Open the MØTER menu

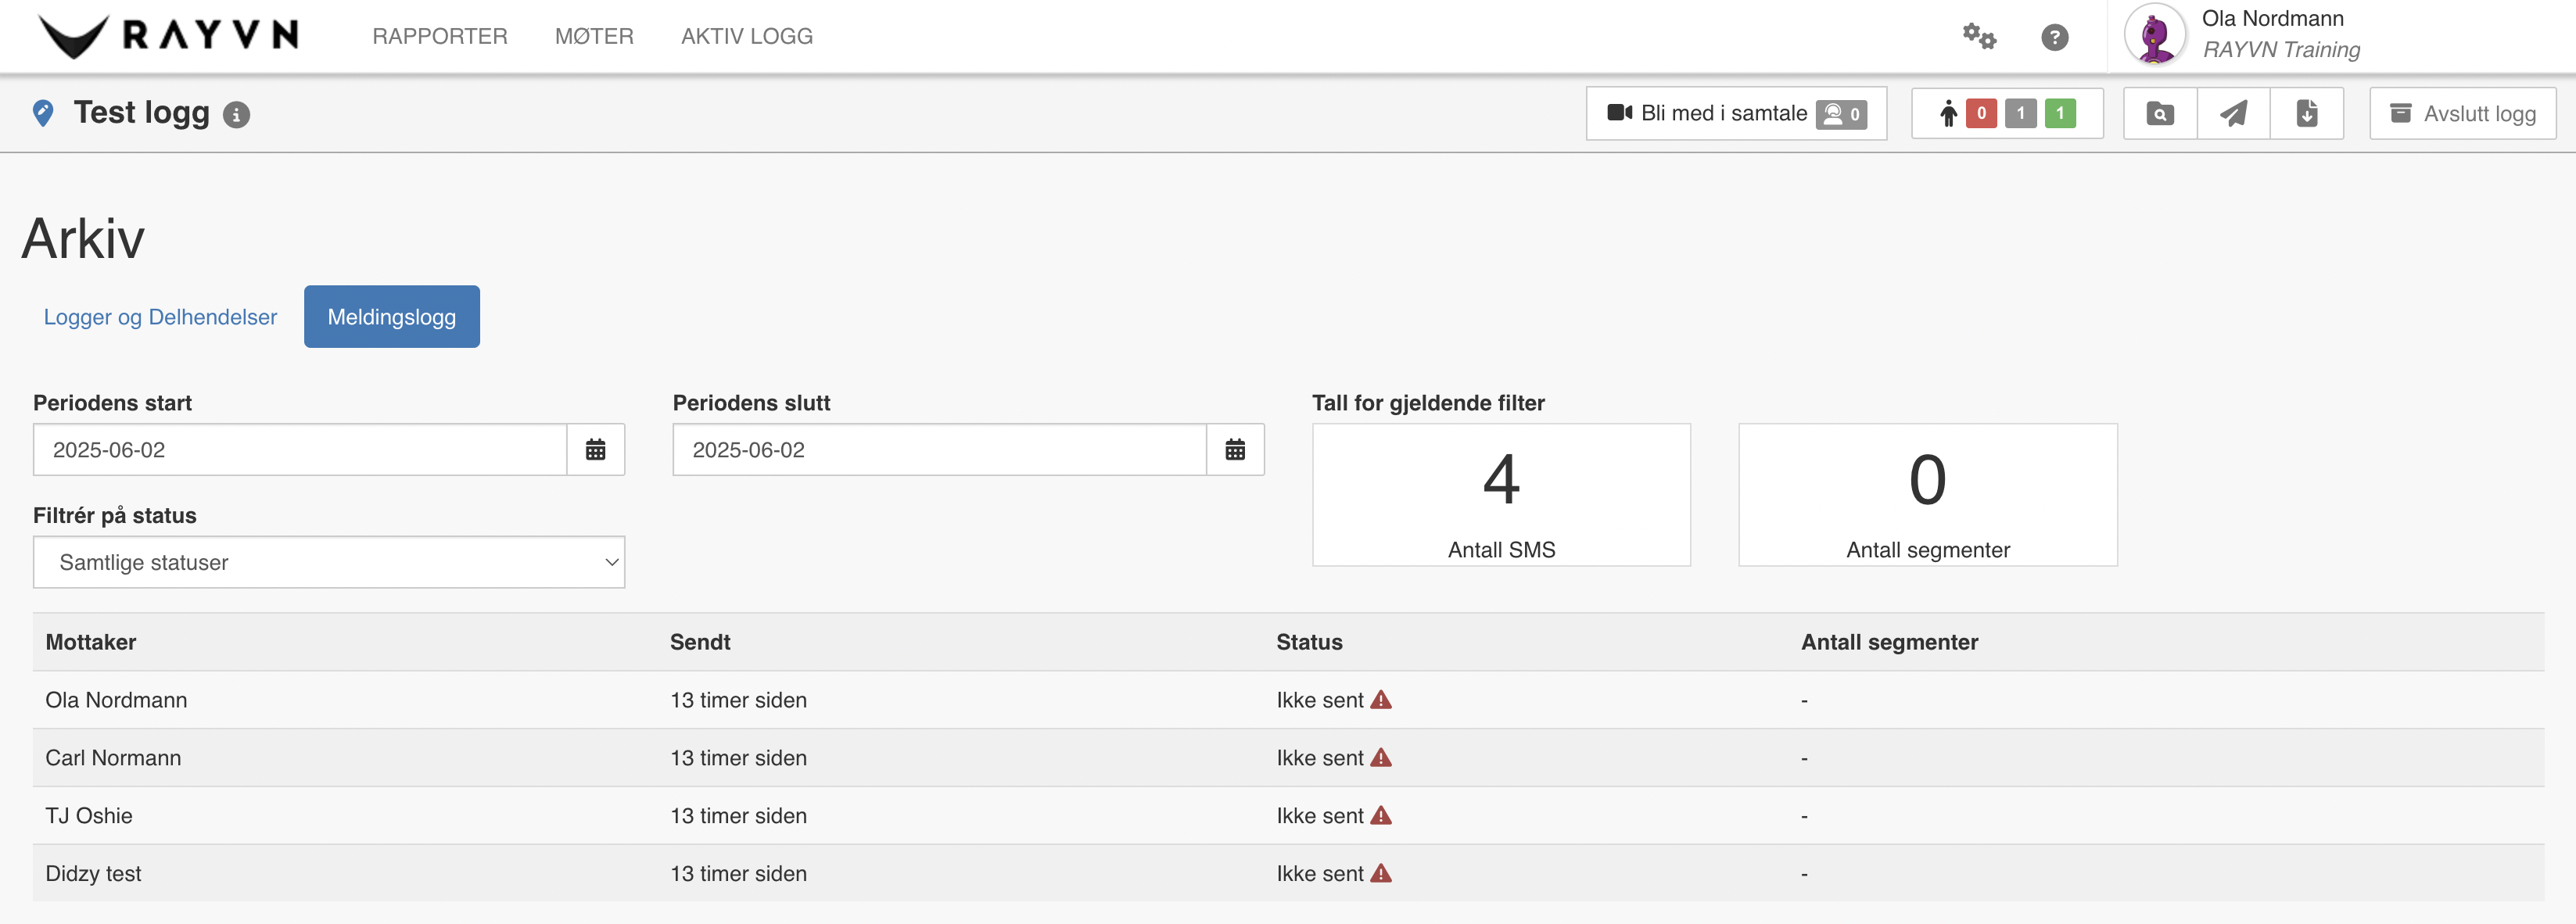pos(594,36)
